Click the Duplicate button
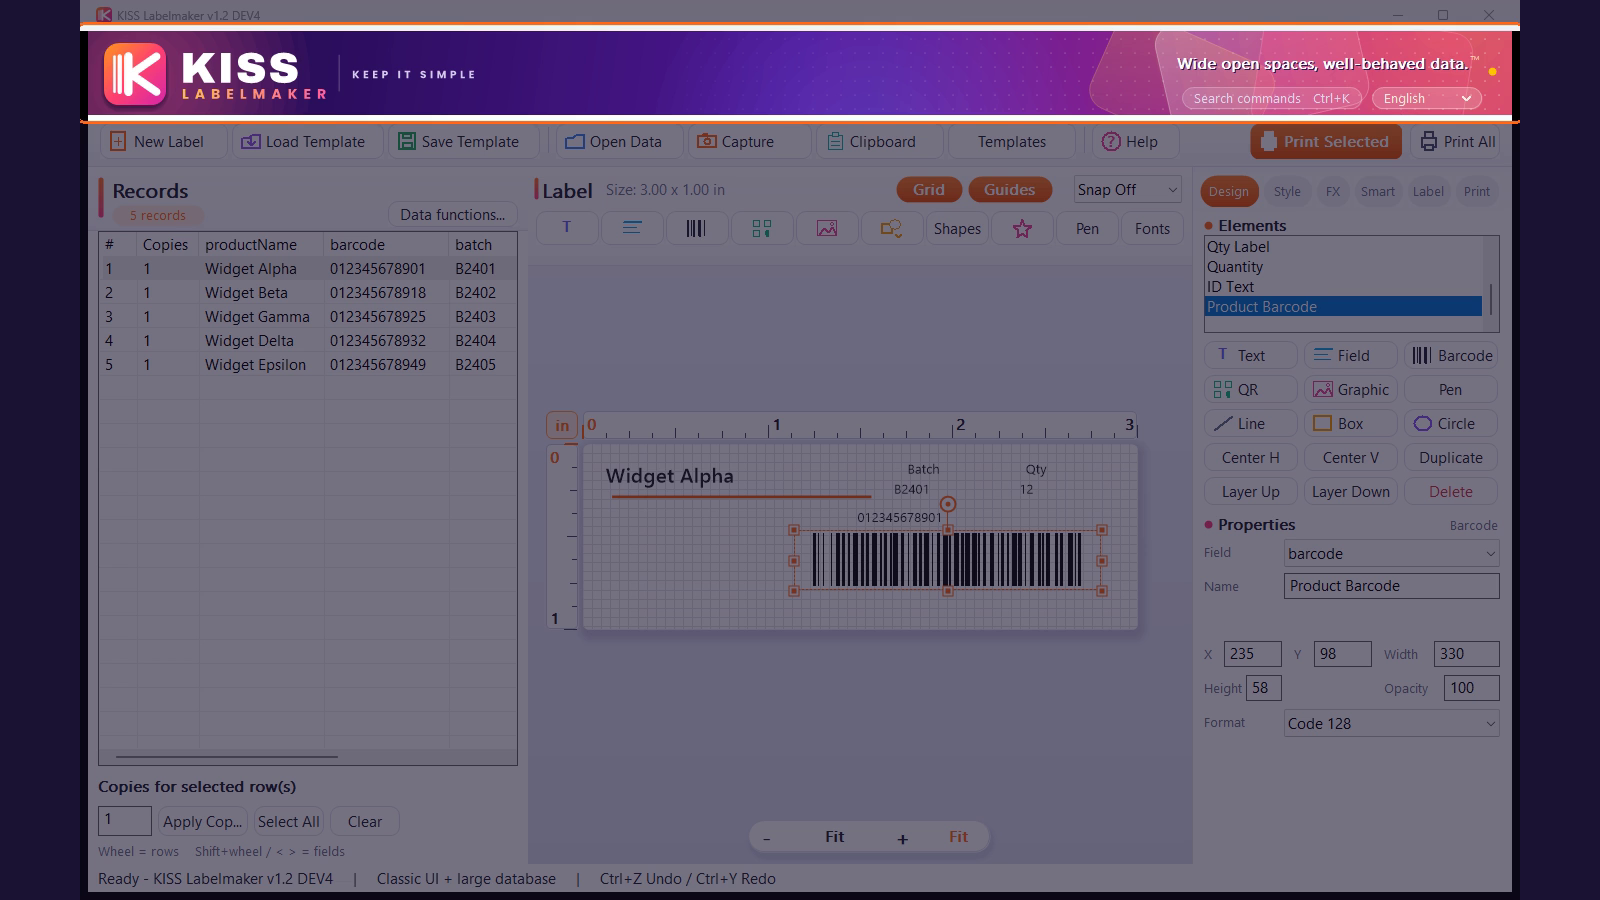Viewport: 1600px width, 900px height. [1450, 458]
